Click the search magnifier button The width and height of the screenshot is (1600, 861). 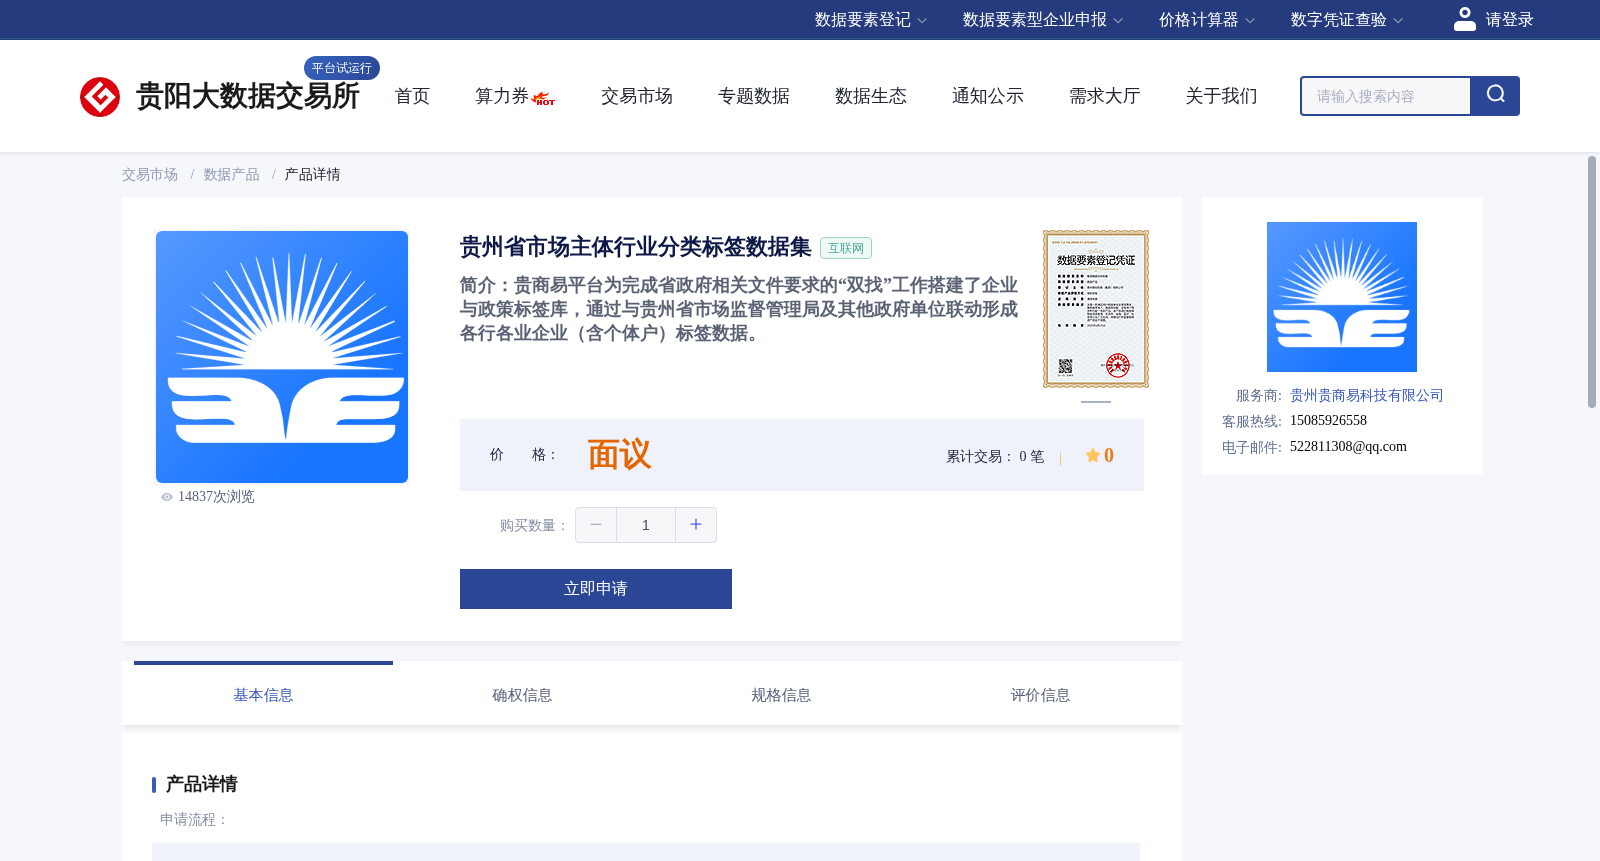(1495, 96)
